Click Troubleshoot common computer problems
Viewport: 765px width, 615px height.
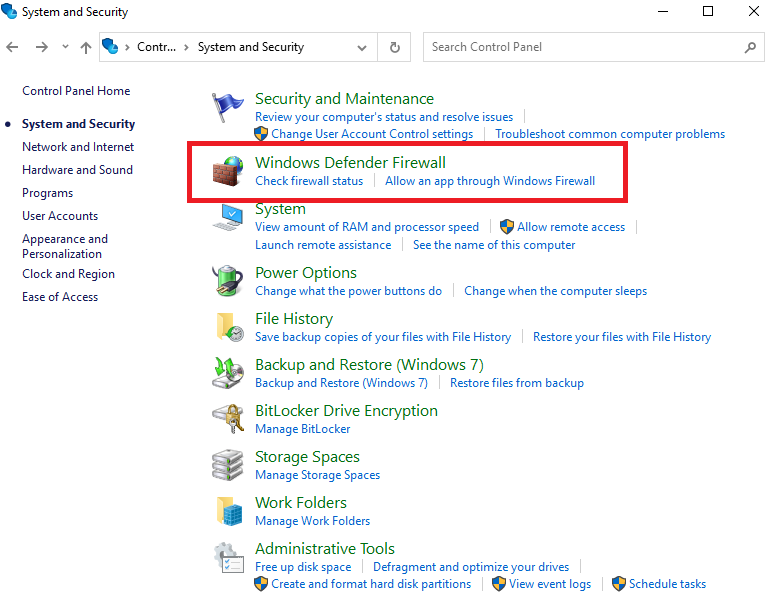[x=610, y=134]
